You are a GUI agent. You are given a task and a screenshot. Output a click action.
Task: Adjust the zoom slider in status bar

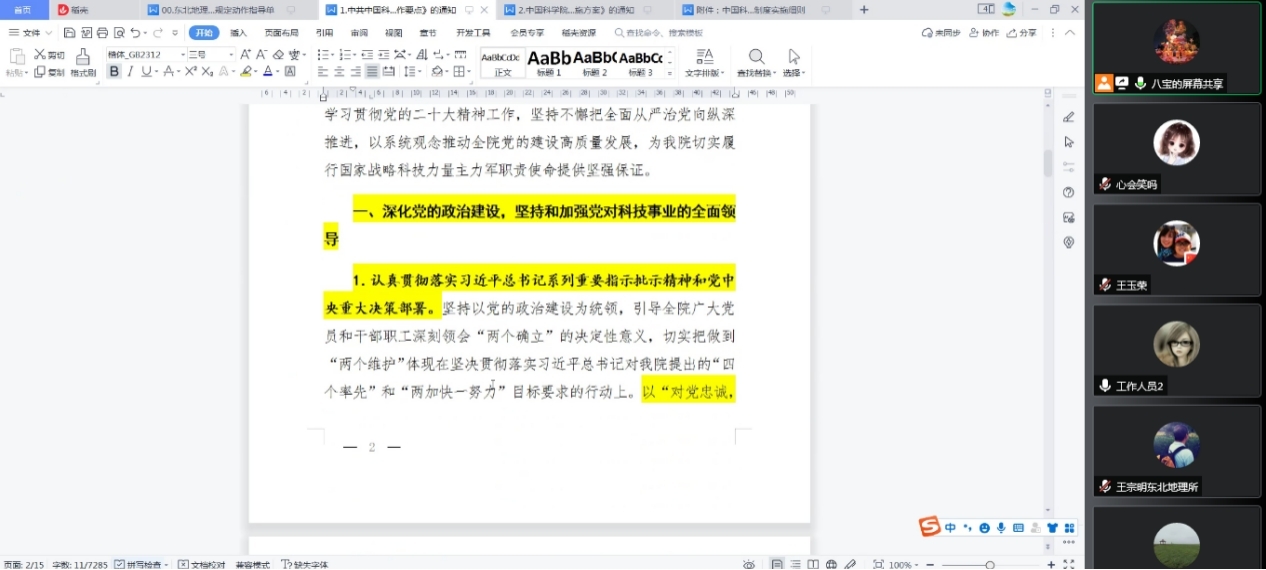point(989,564)
